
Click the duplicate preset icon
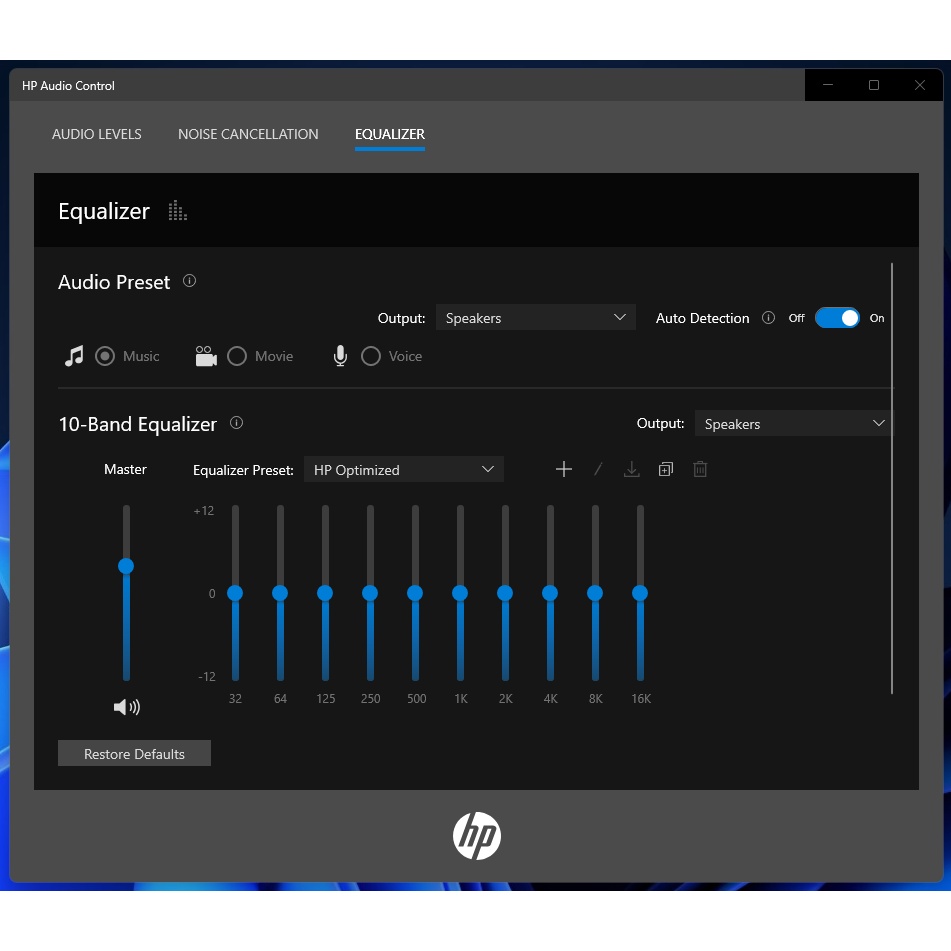coord(666,469)
